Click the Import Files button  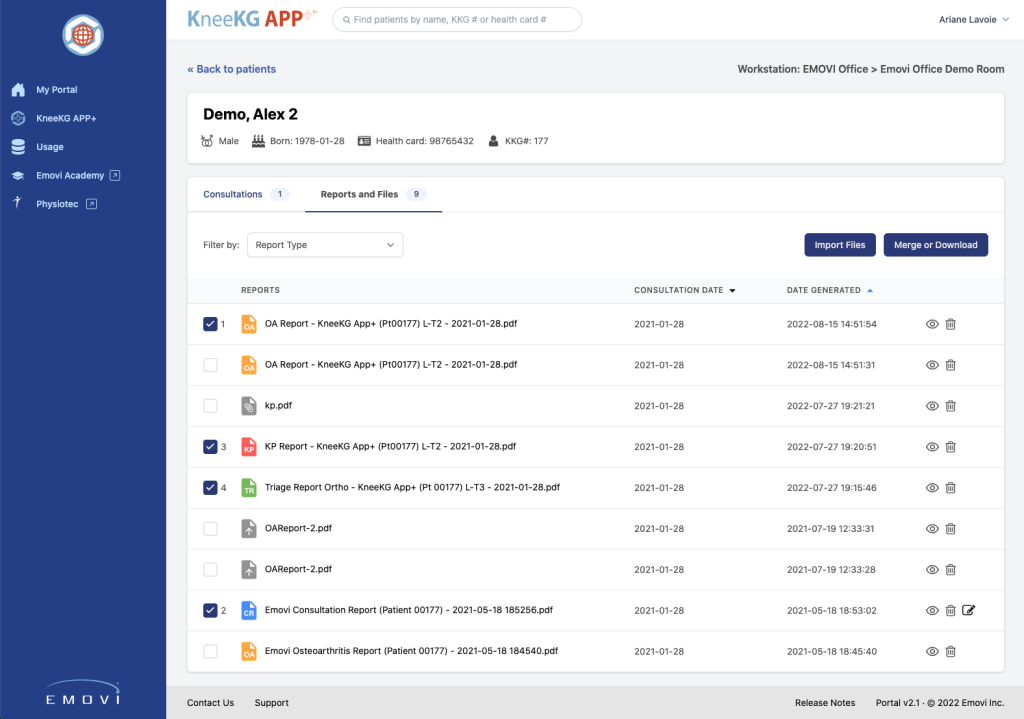tap(840, 245)
